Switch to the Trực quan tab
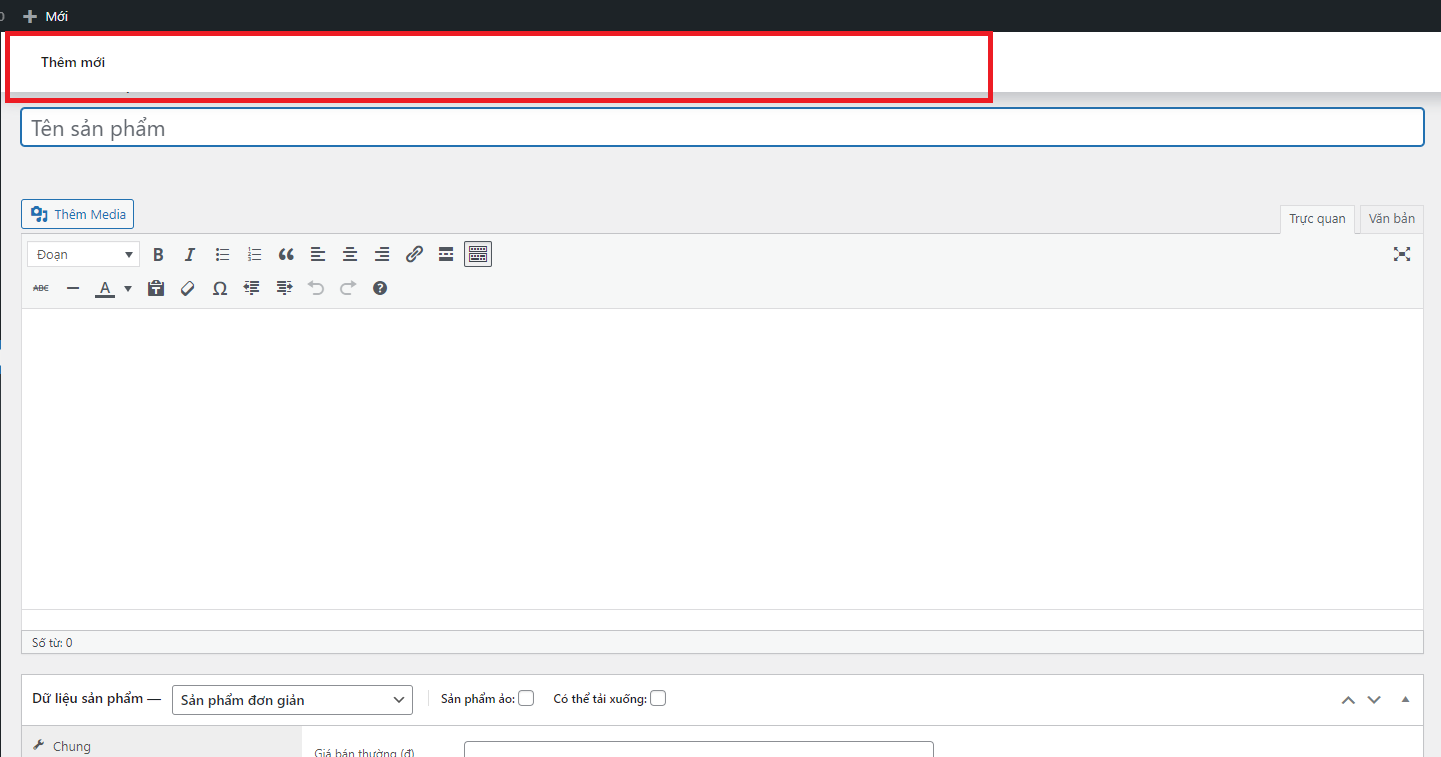The image size is (1441, 757). tap(1317, 219)
